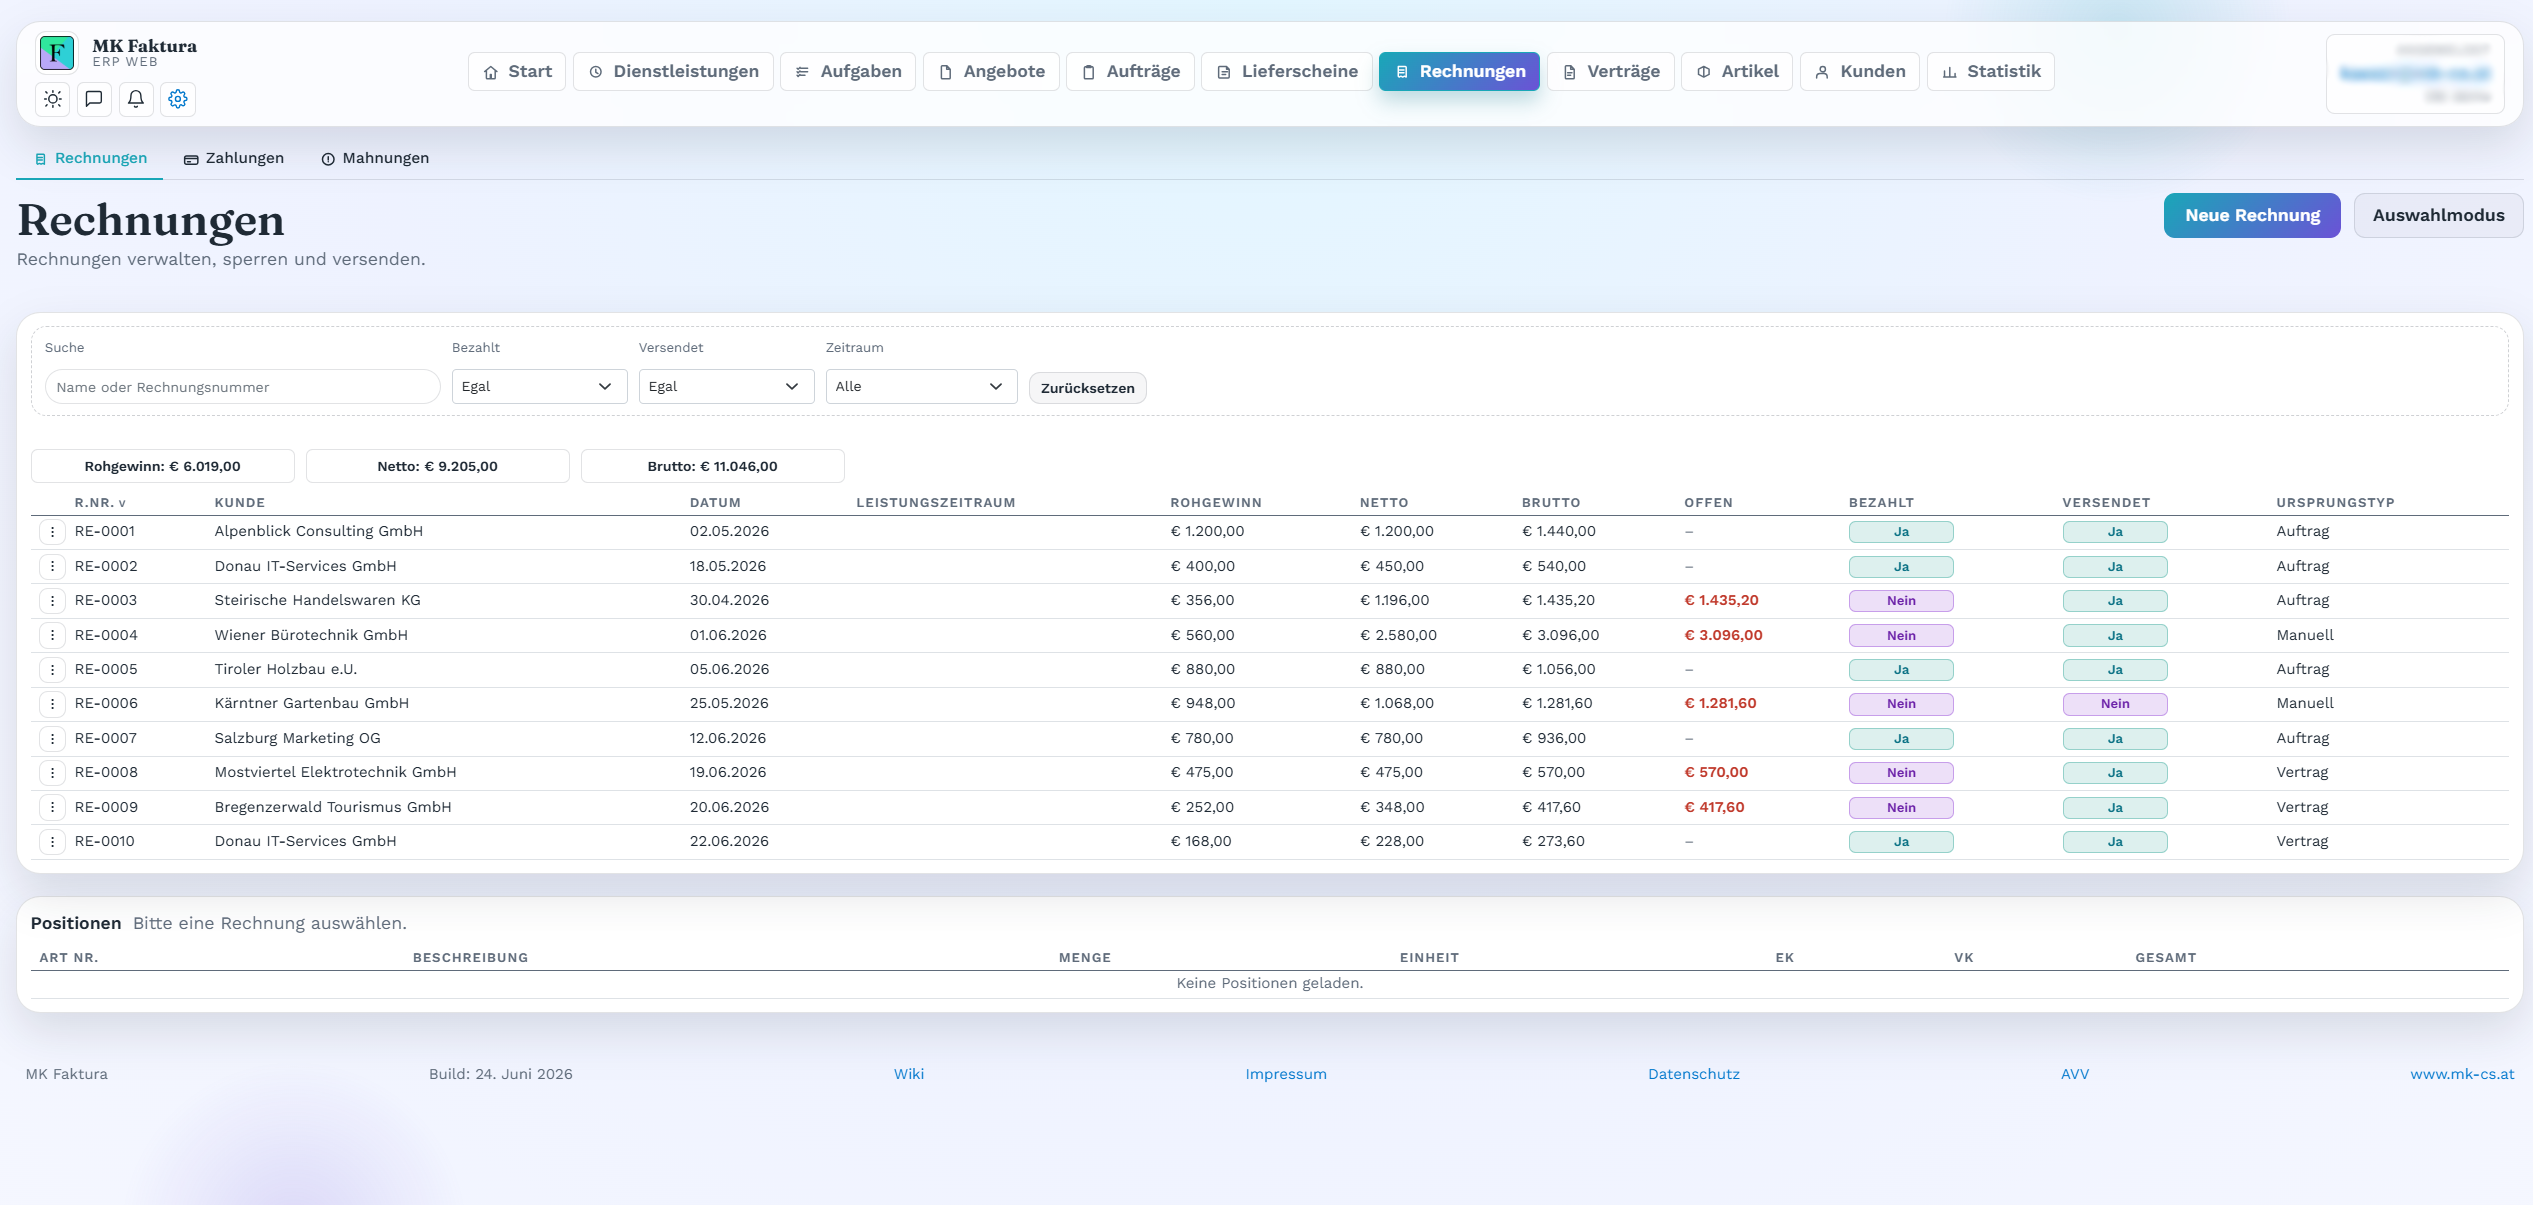Switch to the Zahlungen tab
2533x1205 pixels.
tap(234, 159)
